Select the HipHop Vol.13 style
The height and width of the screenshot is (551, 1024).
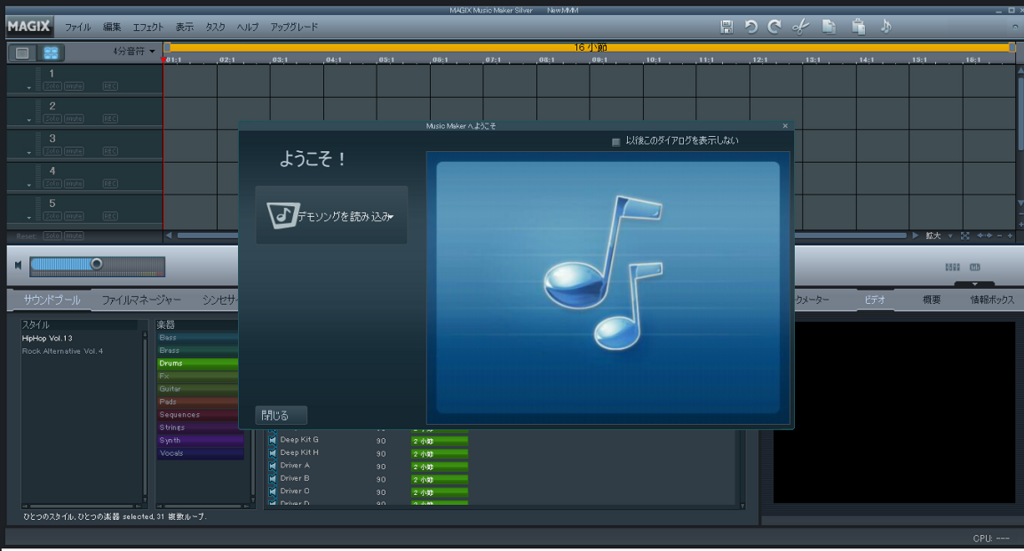click(x=47, y=338)
